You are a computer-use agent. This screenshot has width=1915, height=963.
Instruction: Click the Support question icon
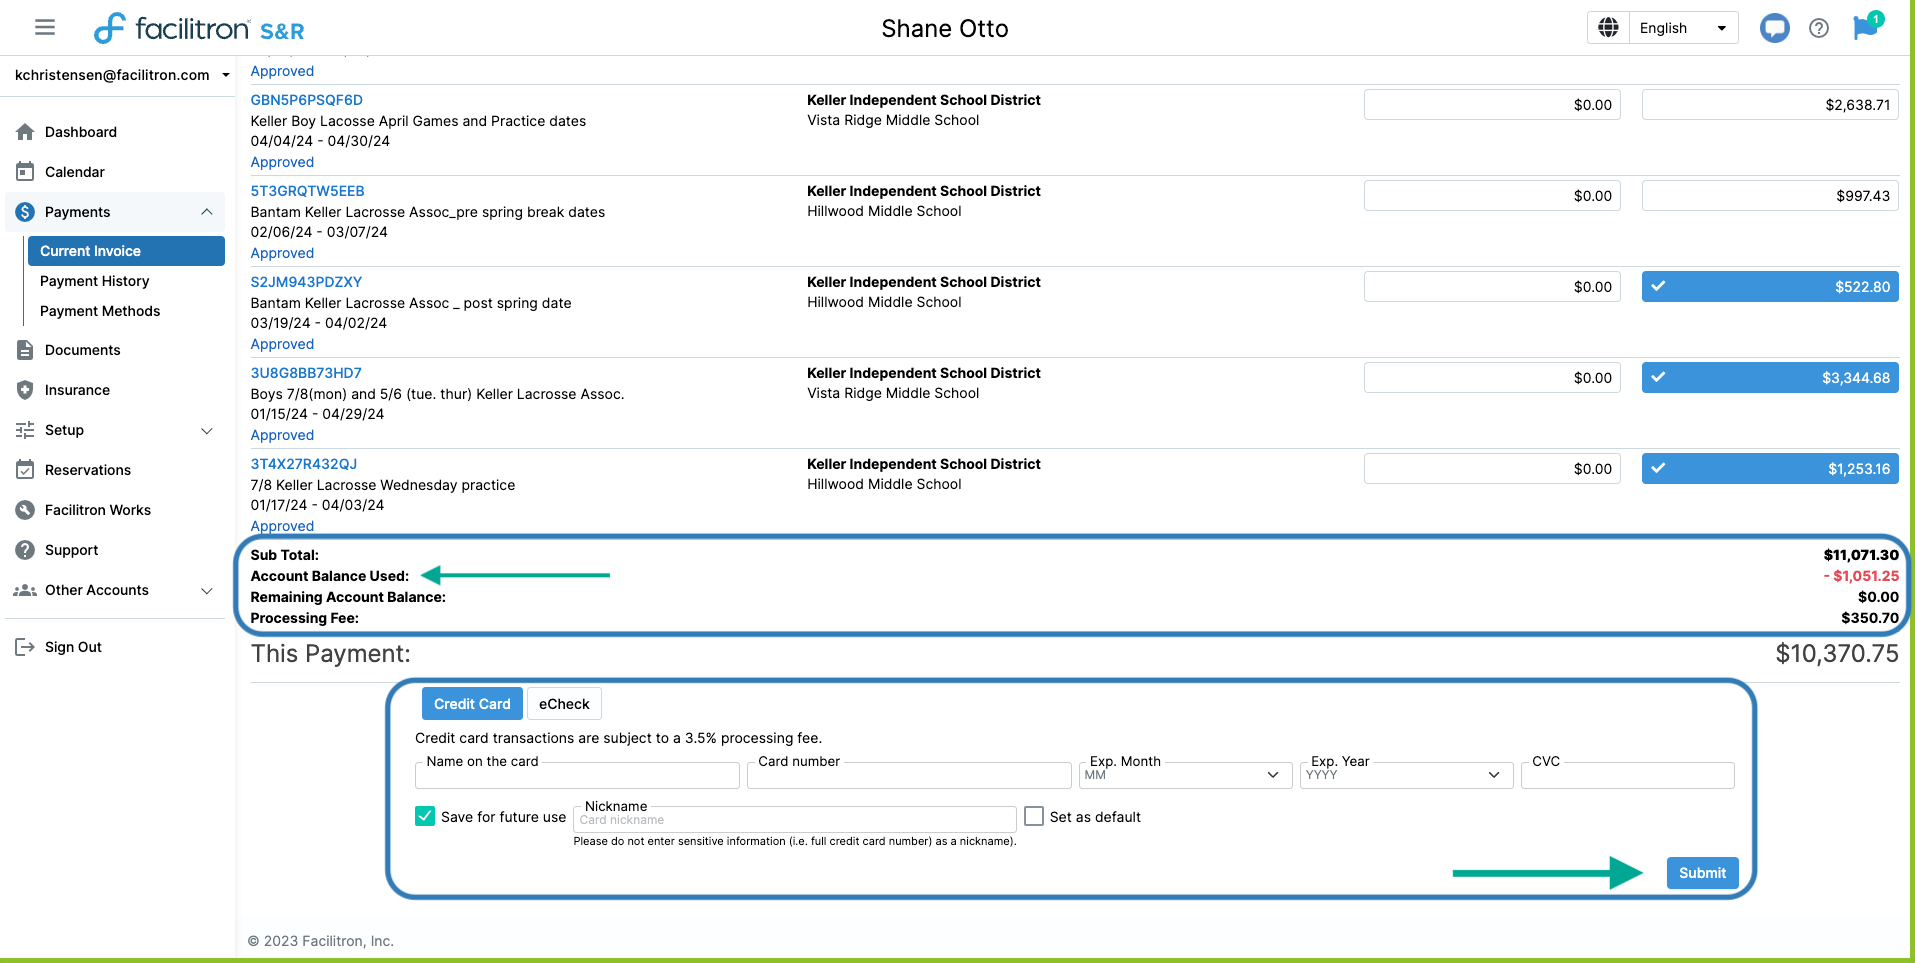[25, 550]
